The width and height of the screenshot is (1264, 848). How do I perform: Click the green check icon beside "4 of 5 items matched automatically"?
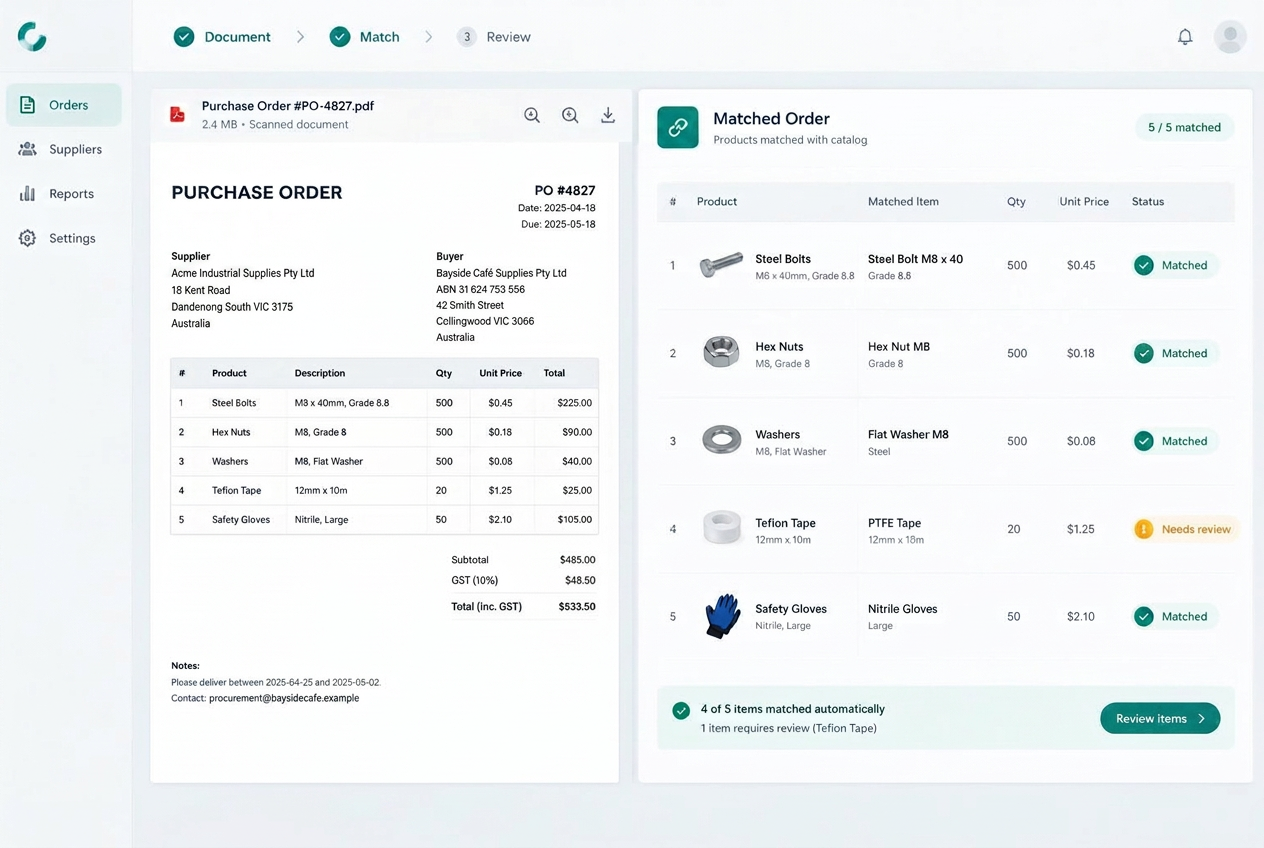681,710
